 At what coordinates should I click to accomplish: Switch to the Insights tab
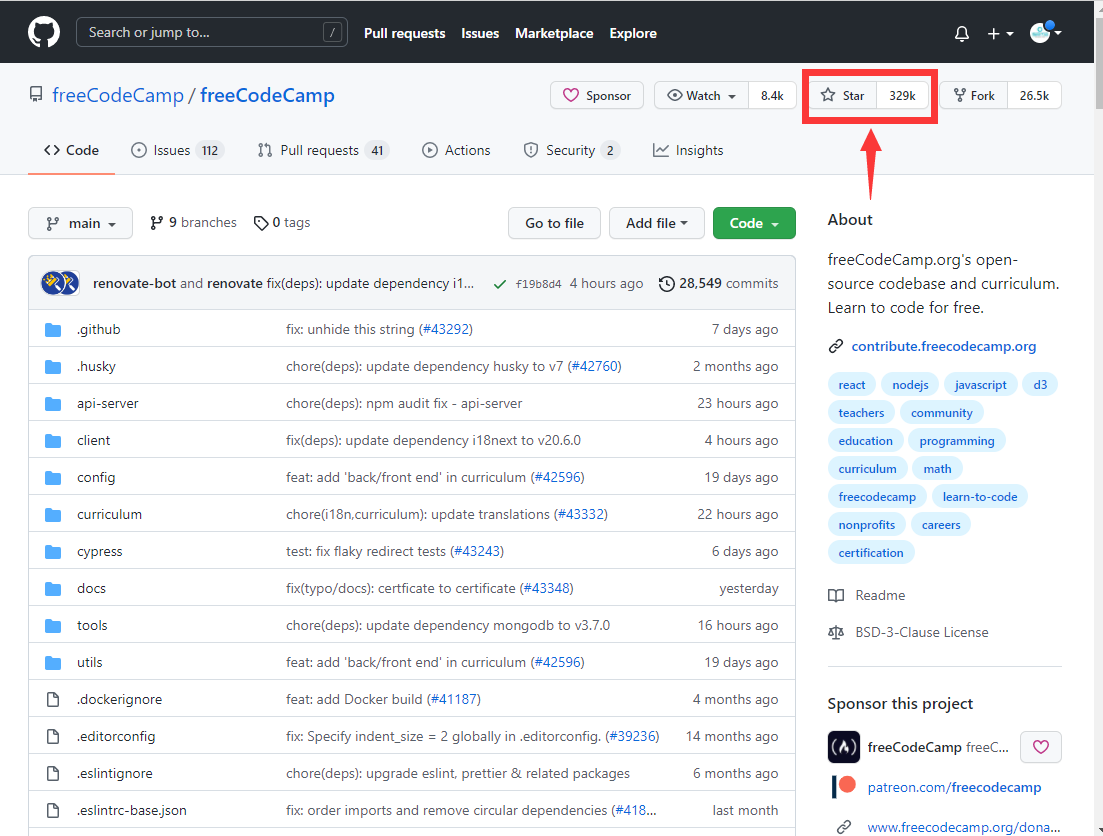[x=688, y=151]
